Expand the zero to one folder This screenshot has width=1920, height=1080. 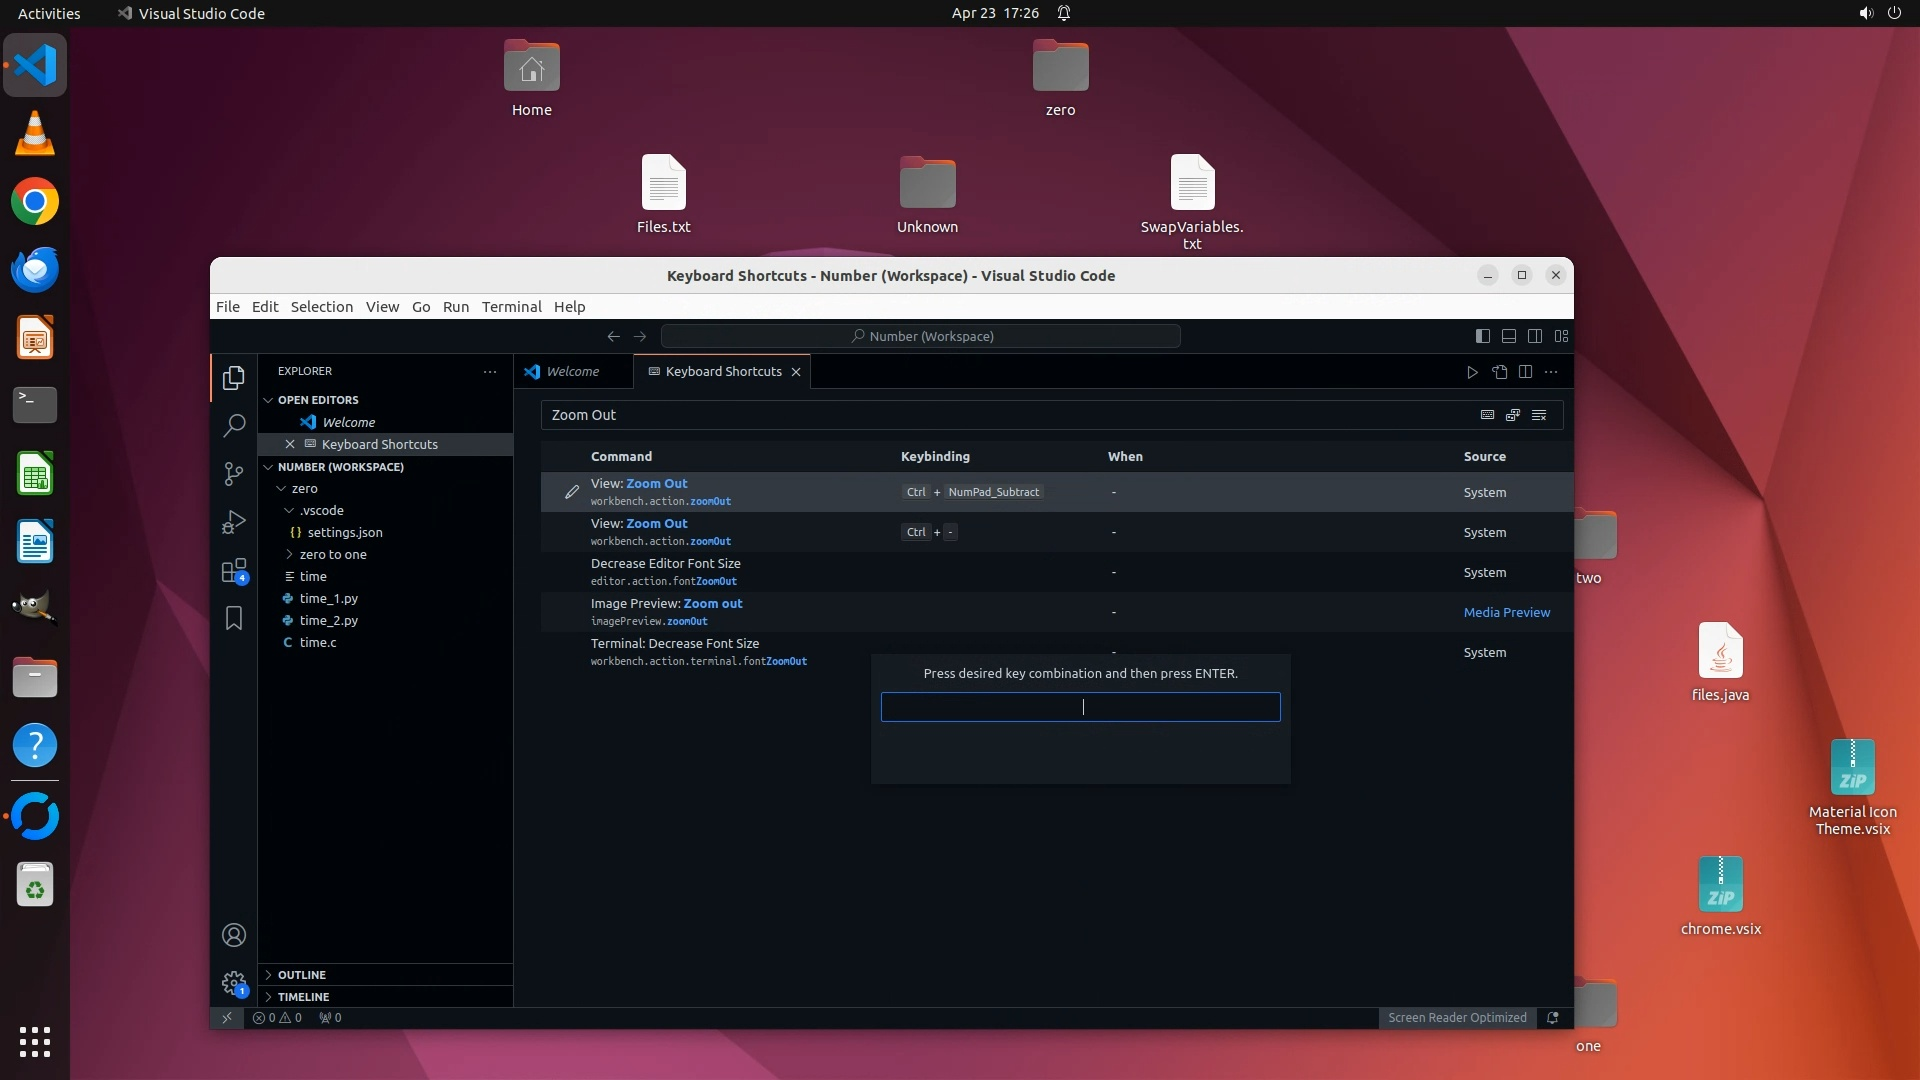pos(332,554)
